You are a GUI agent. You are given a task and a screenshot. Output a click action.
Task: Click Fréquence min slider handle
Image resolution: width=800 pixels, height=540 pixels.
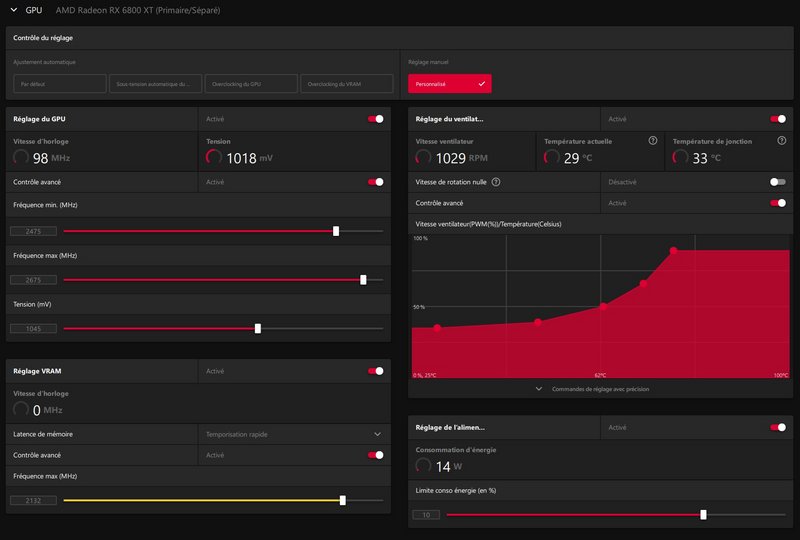(x=336, y=231)
